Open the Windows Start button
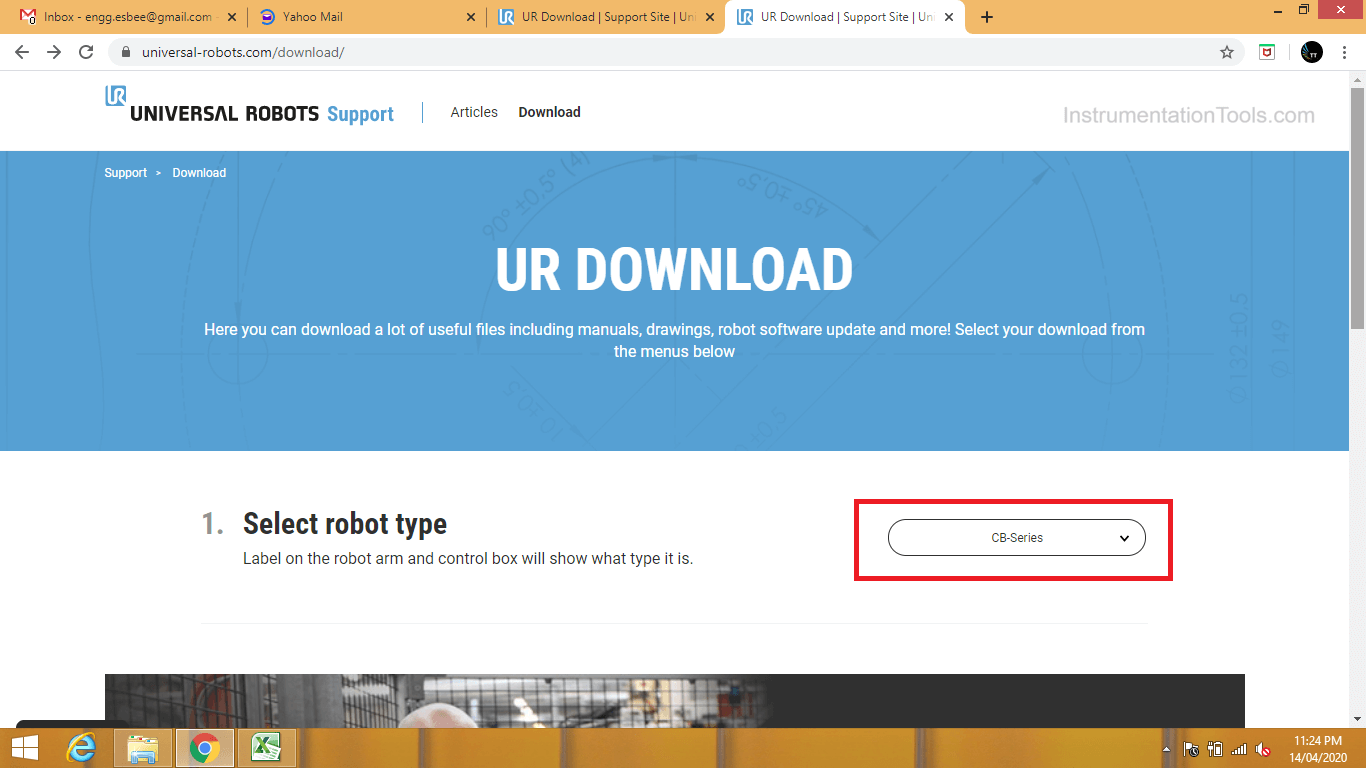The height and width of the screenshot is (768, 1366). 25,748
